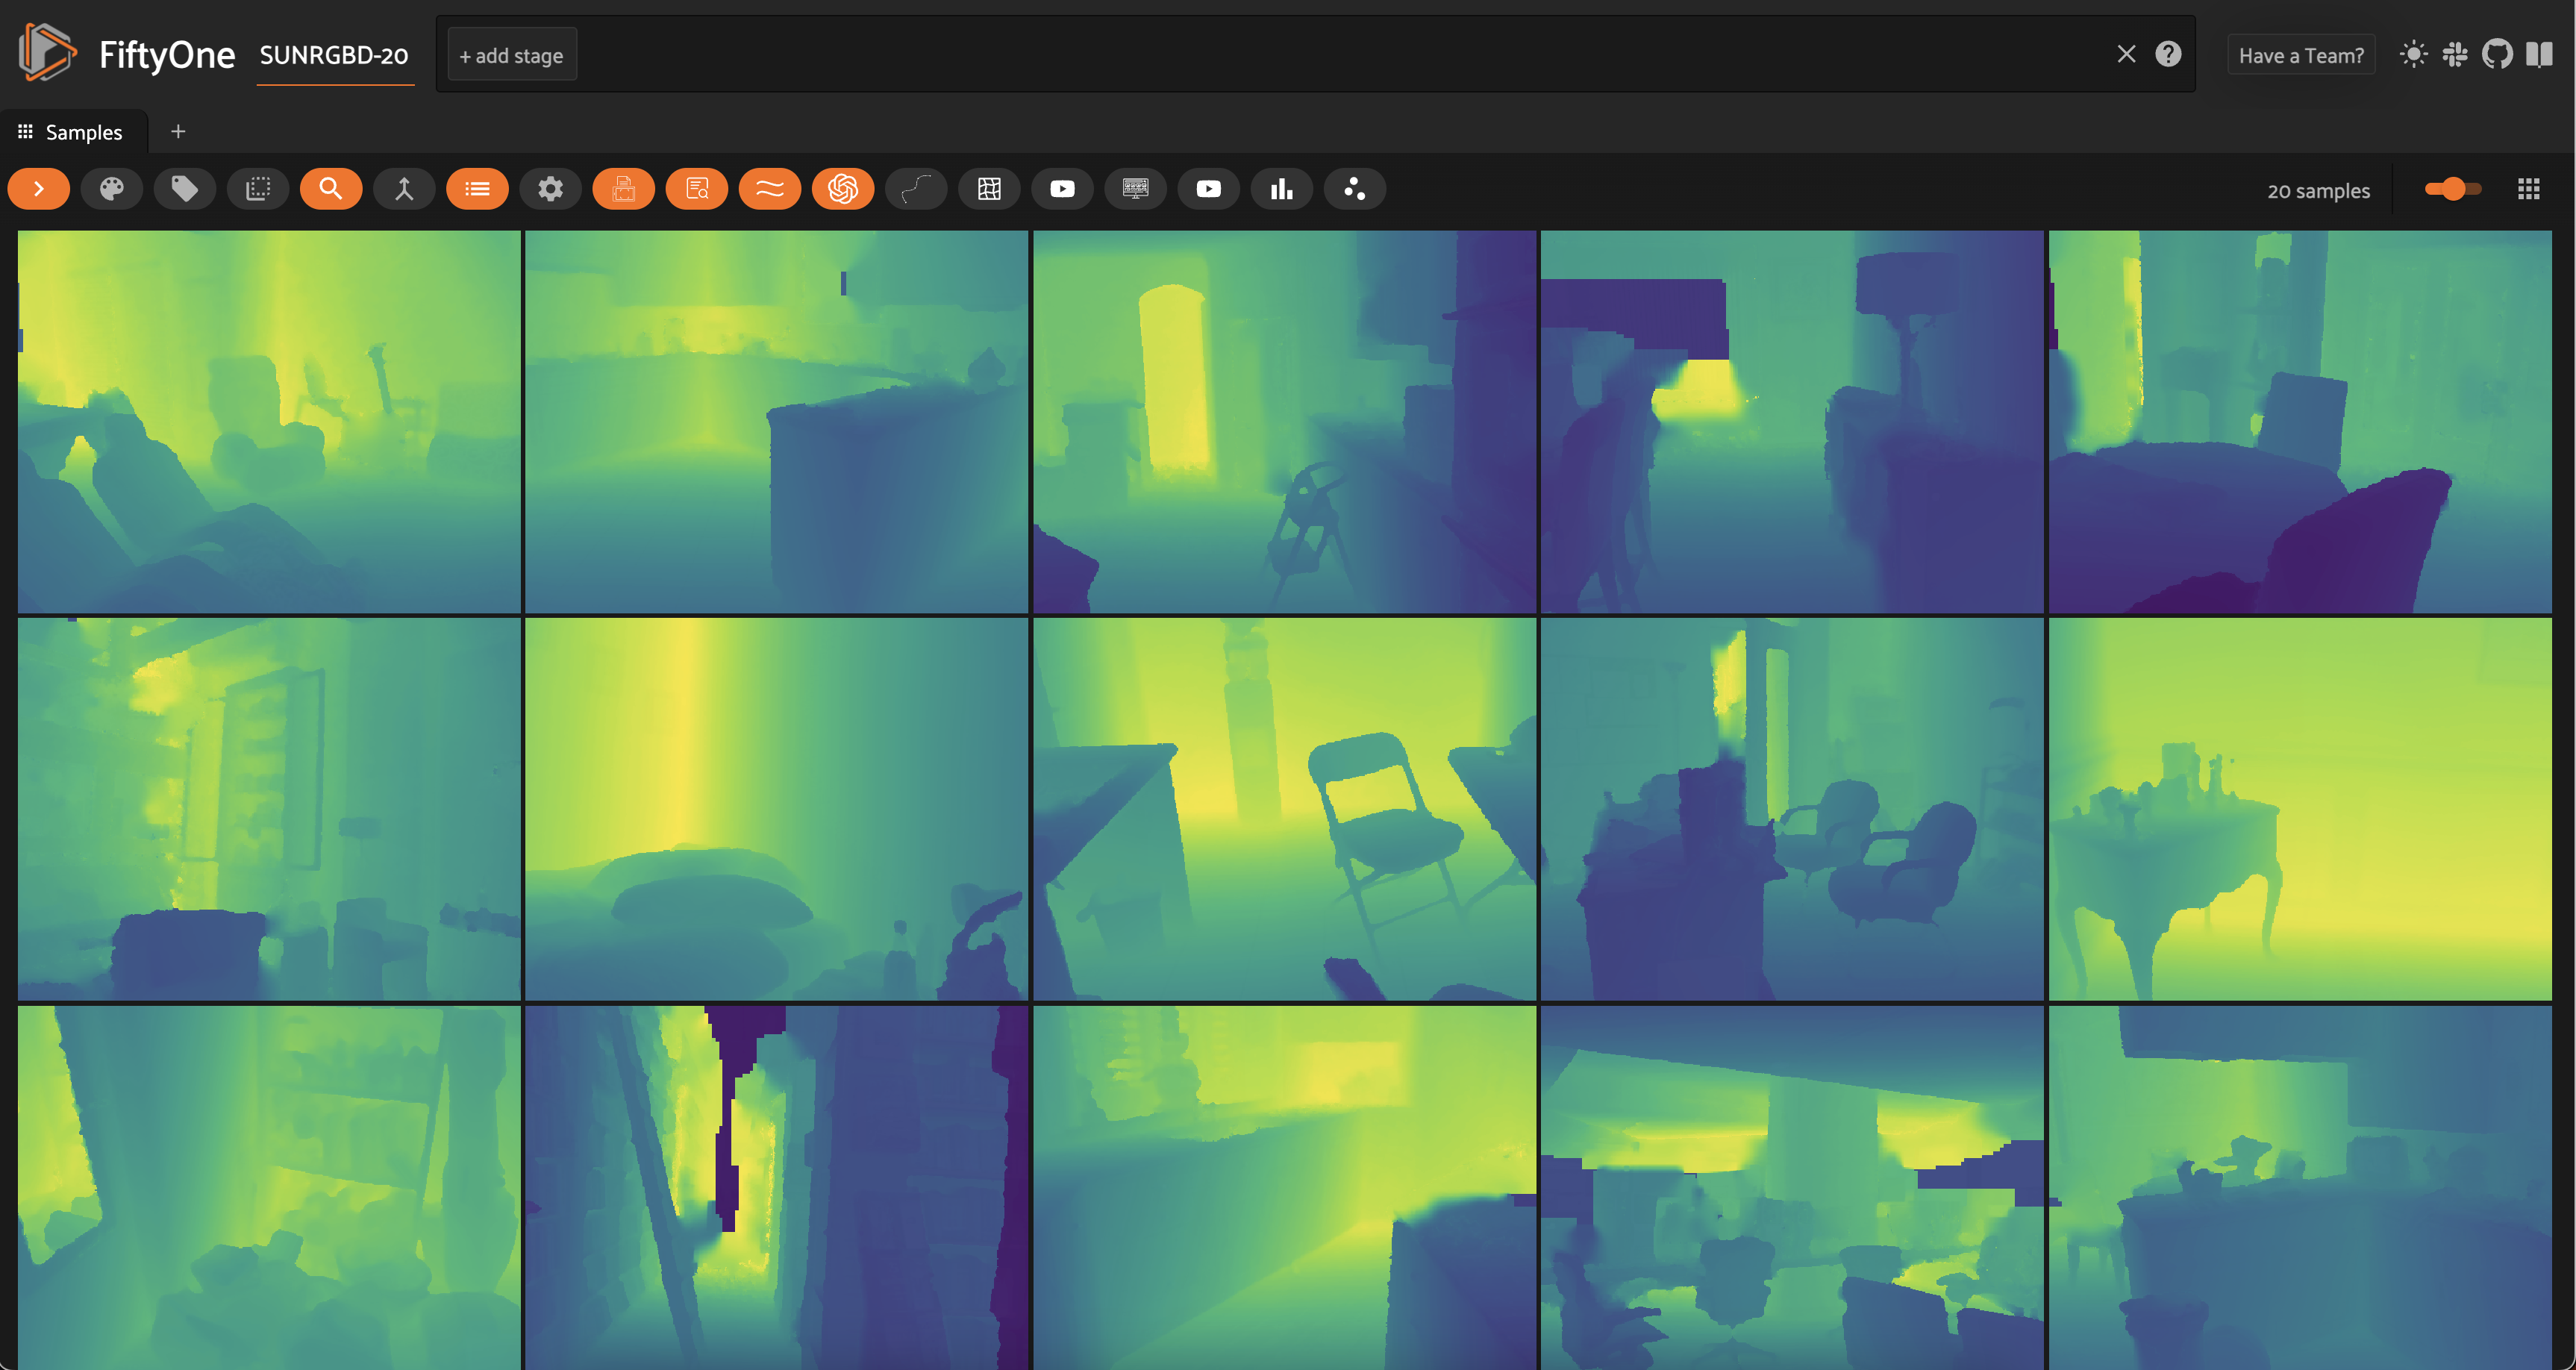Click the embeddings scatter dots icon
The height and width of the screenshot is (1370, 2576).
pyautogui.click(x=1355, y=189)
